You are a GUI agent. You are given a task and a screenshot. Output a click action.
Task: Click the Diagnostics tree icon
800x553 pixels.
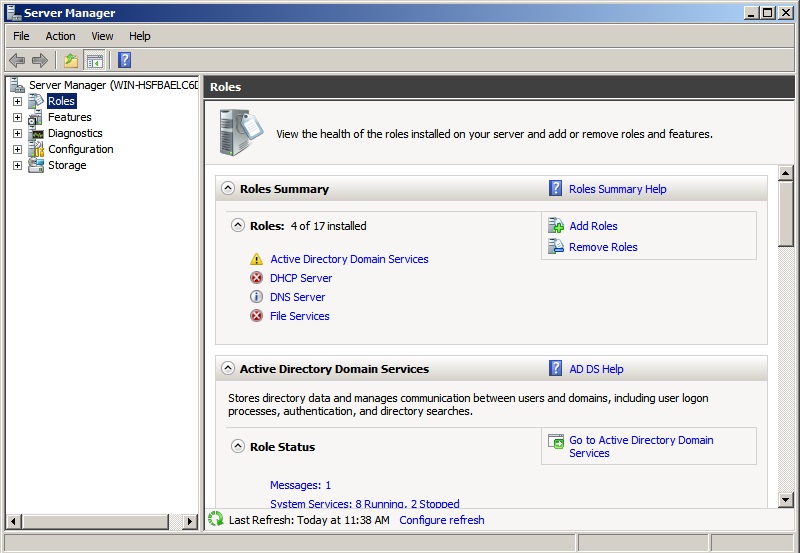tap(36, 133)
